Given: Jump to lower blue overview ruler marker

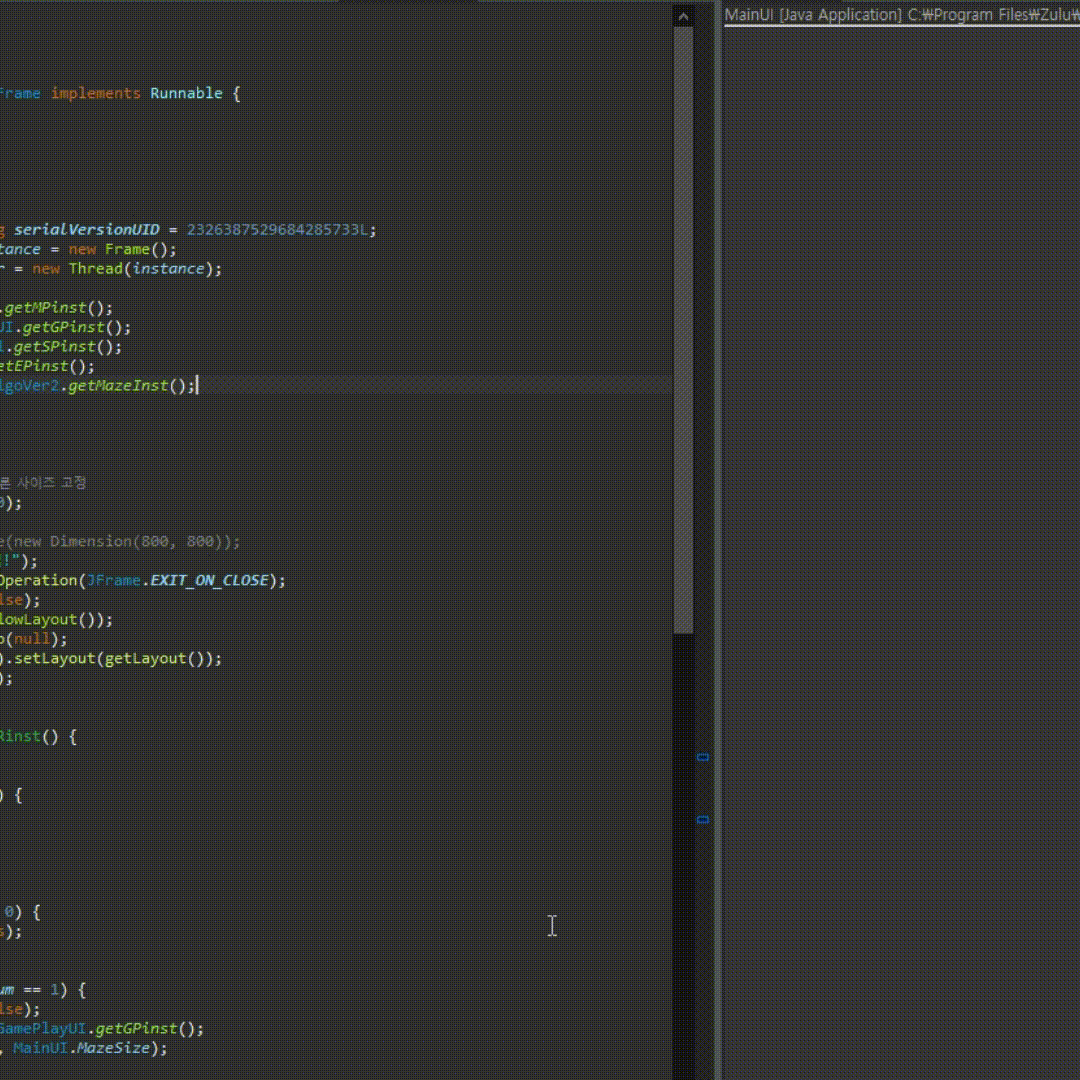Looking at the screenshot, I should click(703, 820).
